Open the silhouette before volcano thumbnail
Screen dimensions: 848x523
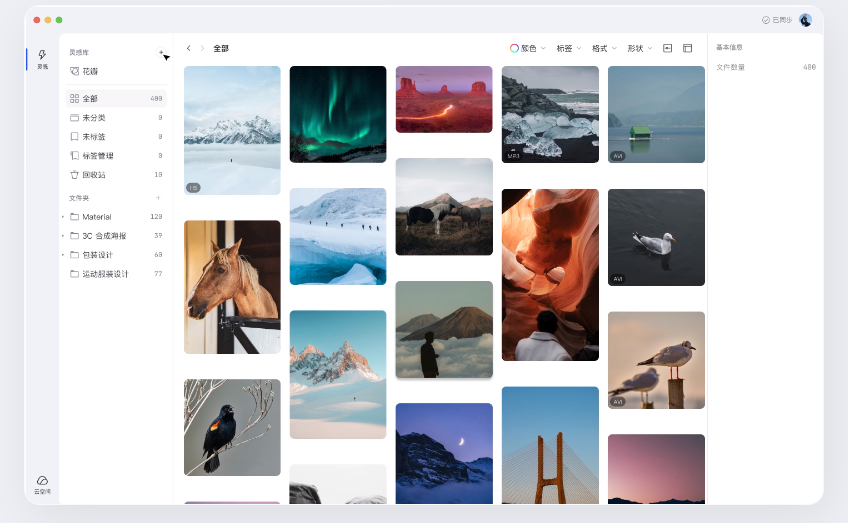point(444,329)
